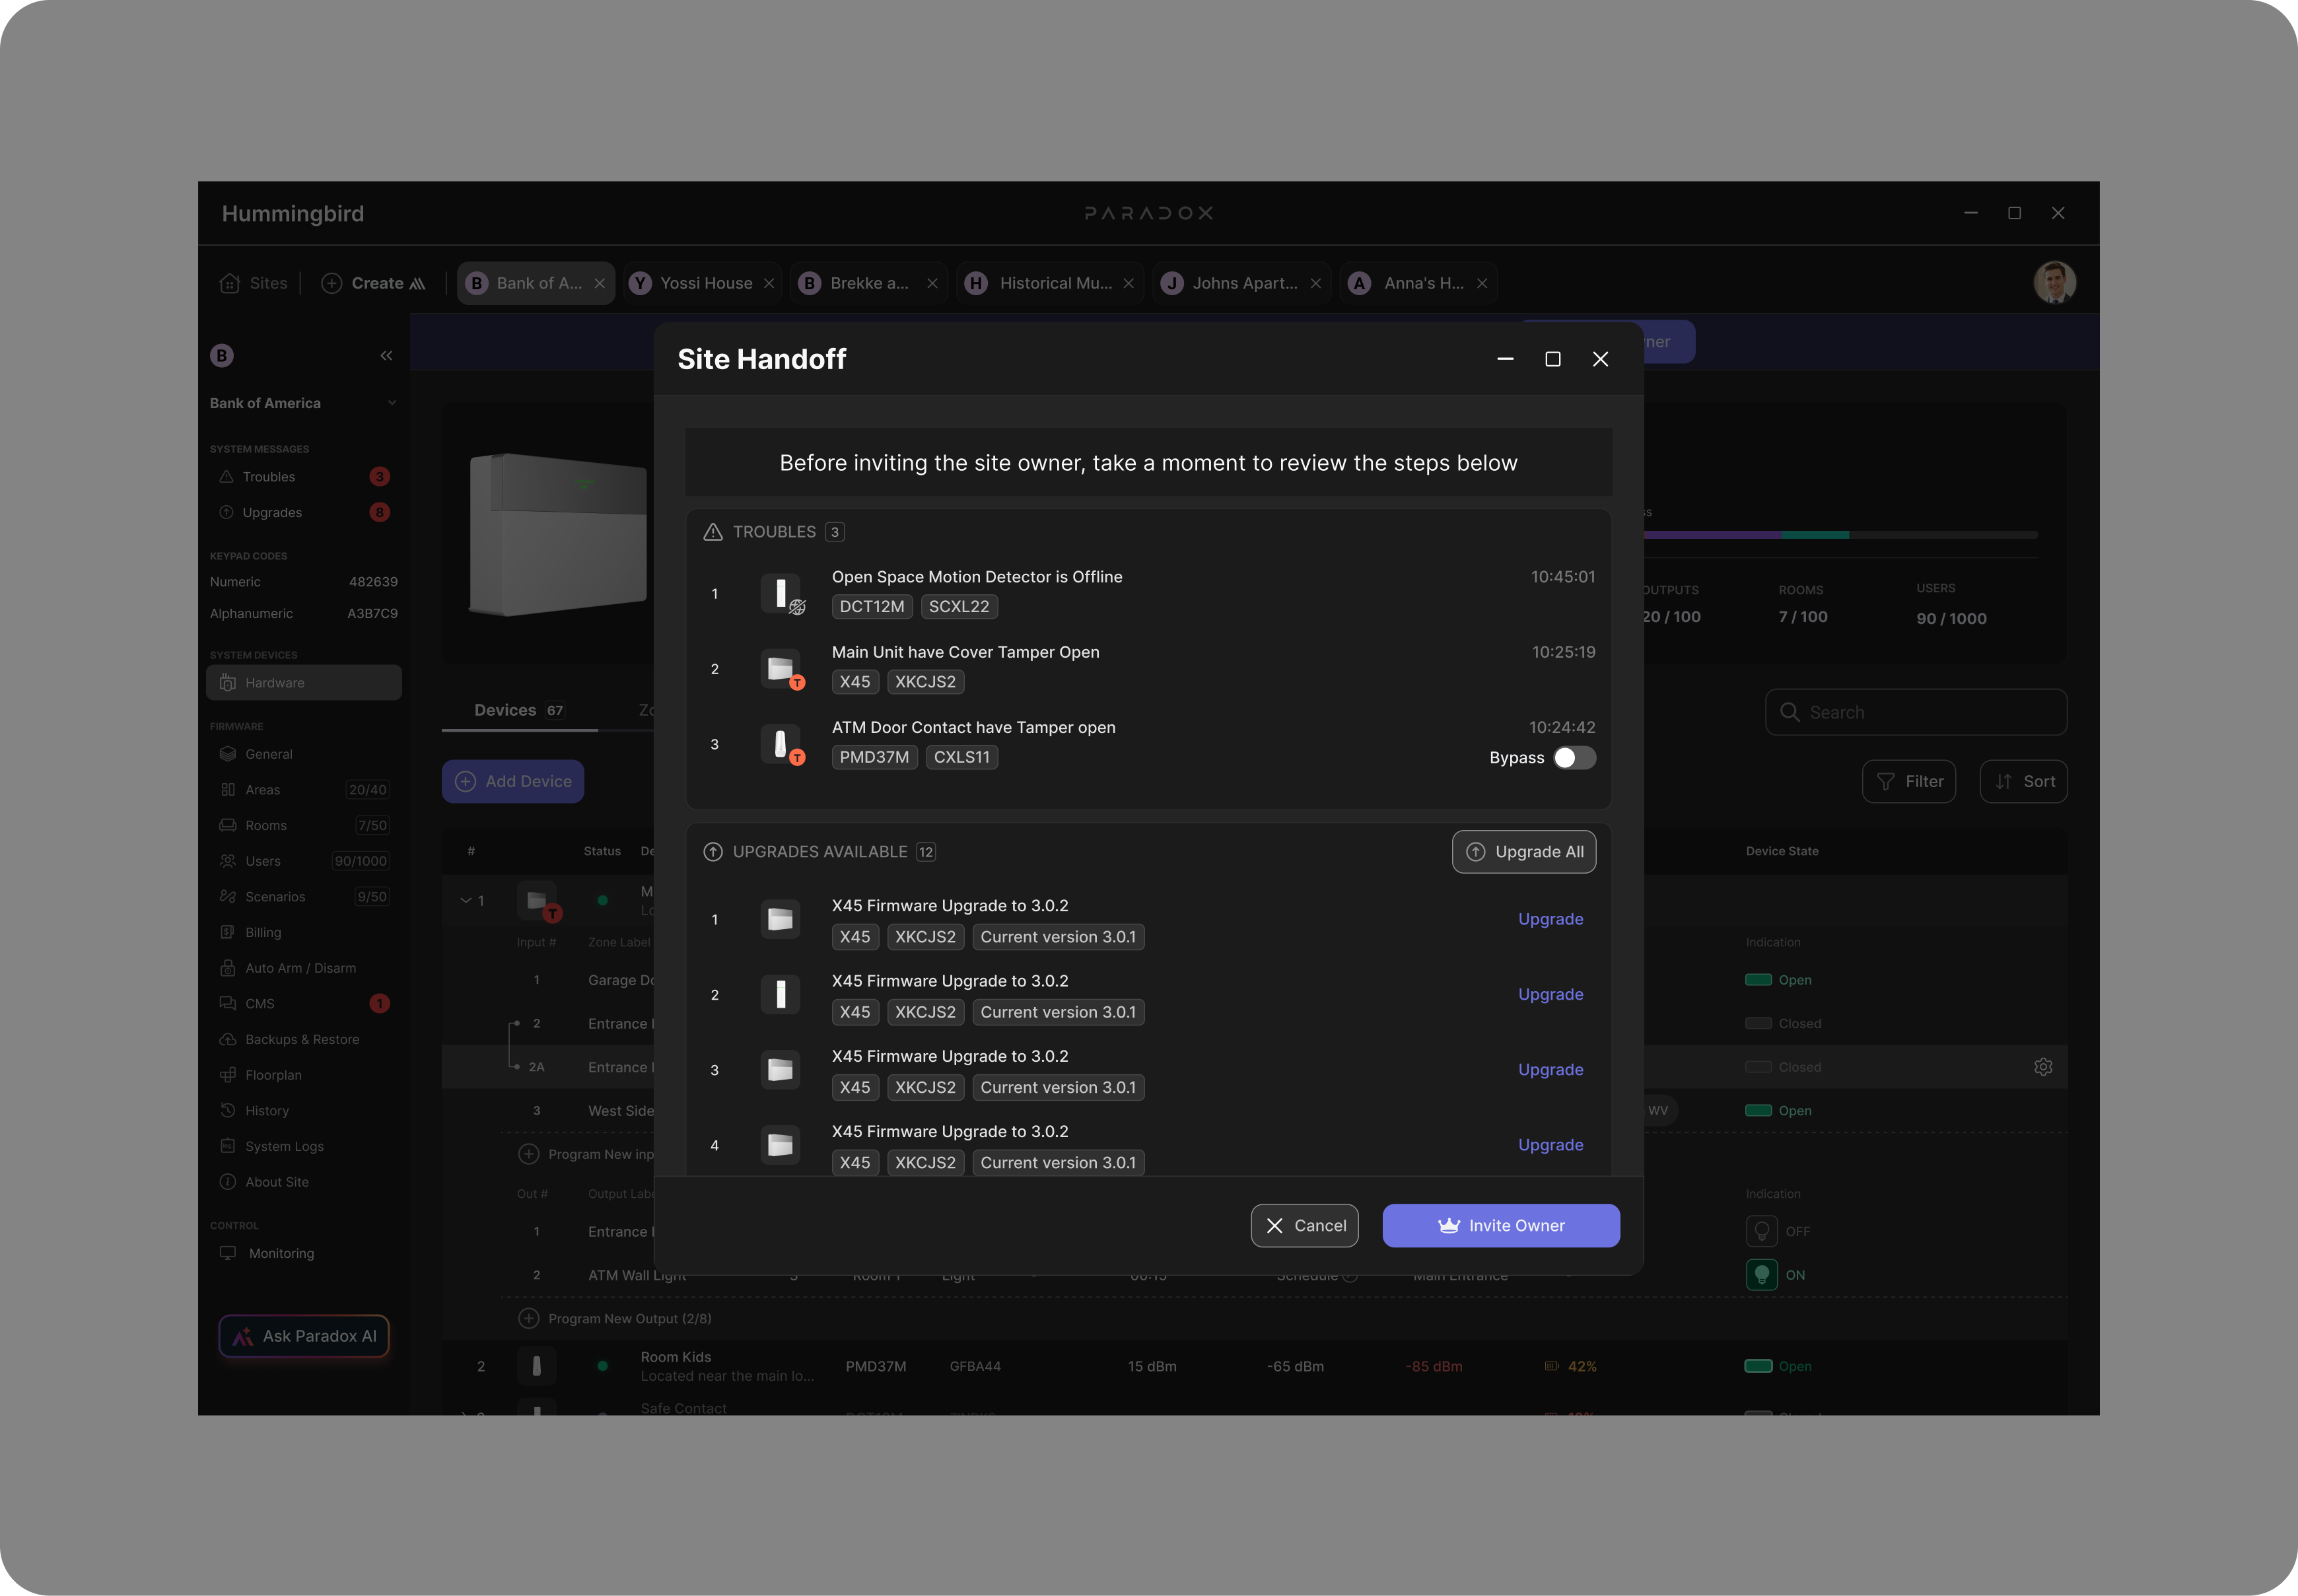Click device icon of upgrade item 2
This screenshot has width=2298, height=1596.
pos(781,995)
